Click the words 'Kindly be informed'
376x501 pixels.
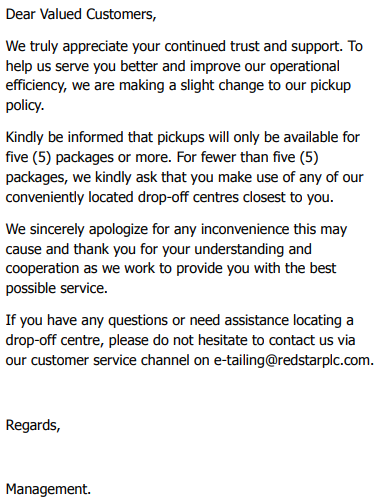(x=65, y=137)
